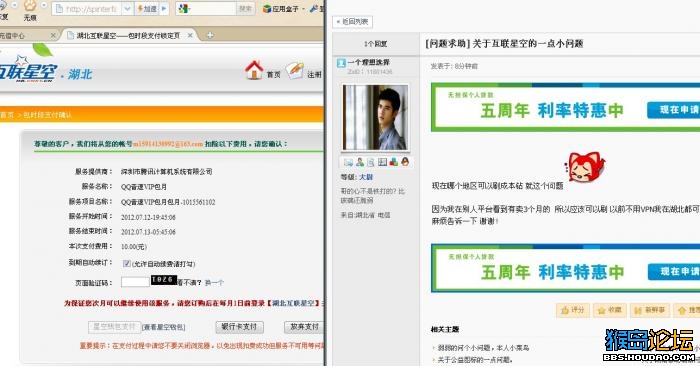Open related topic ending 本人小菜鸟
The height and width of the screenshot is (366, 700).
tap(483, 348)
